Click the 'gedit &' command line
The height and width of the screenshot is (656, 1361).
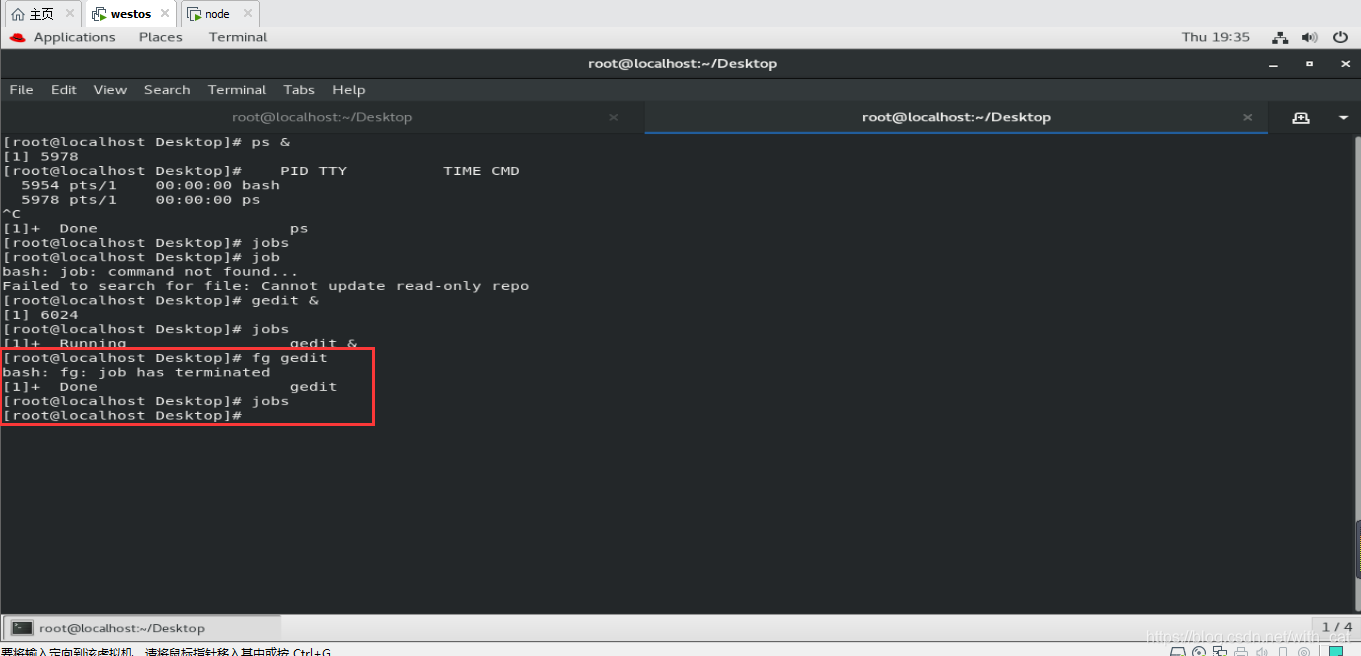160,300
